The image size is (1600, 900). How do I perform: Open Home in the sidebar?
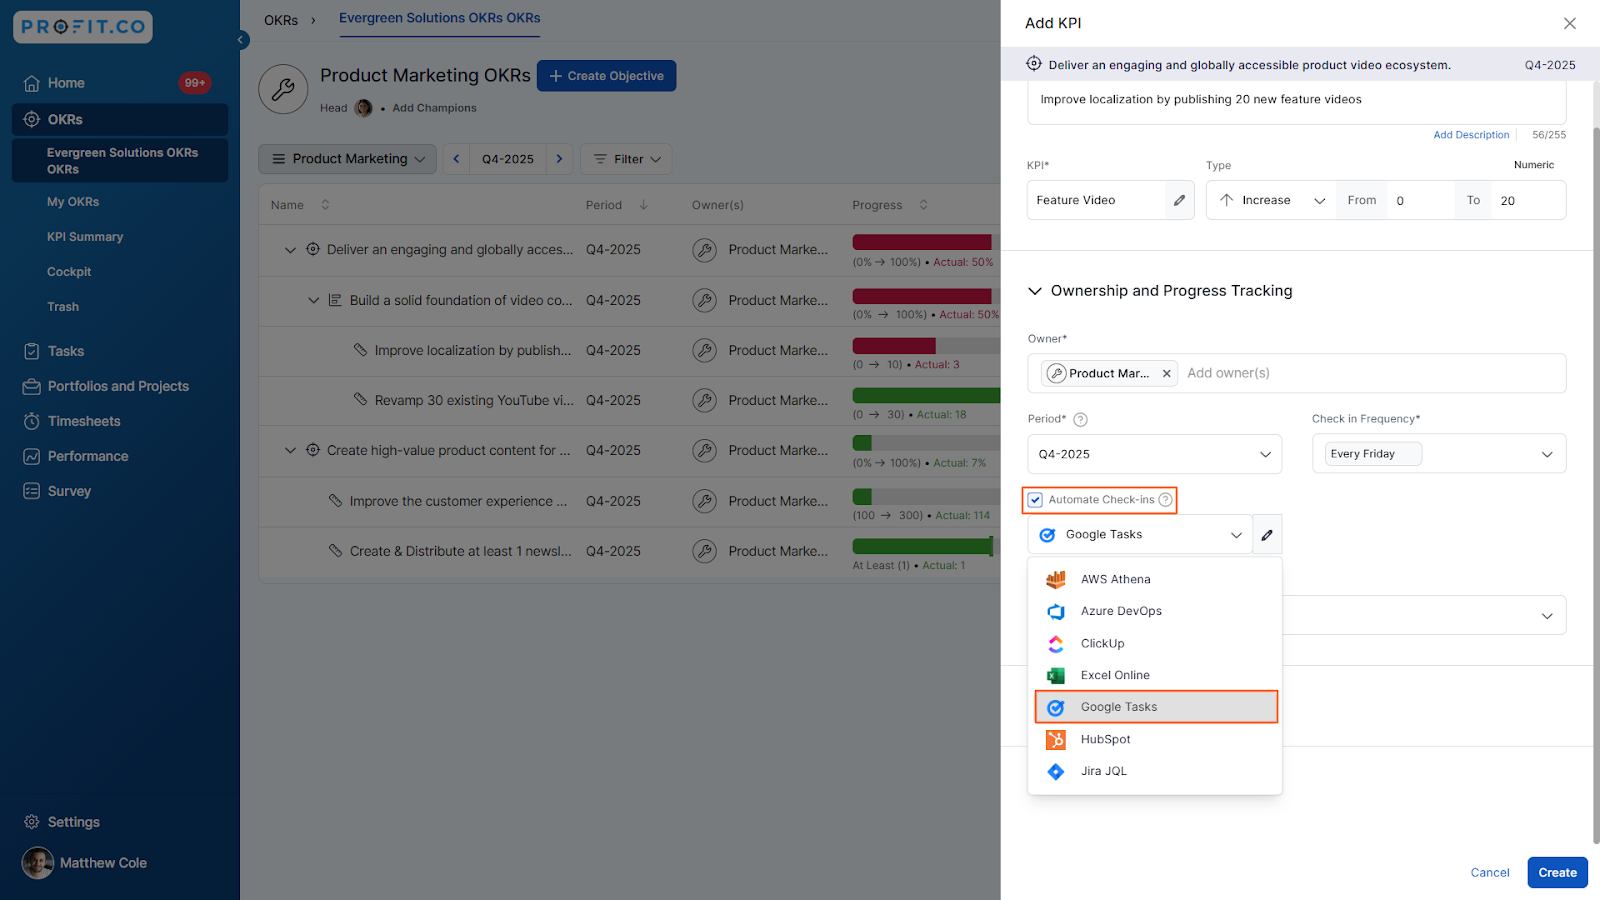(66, 83)
